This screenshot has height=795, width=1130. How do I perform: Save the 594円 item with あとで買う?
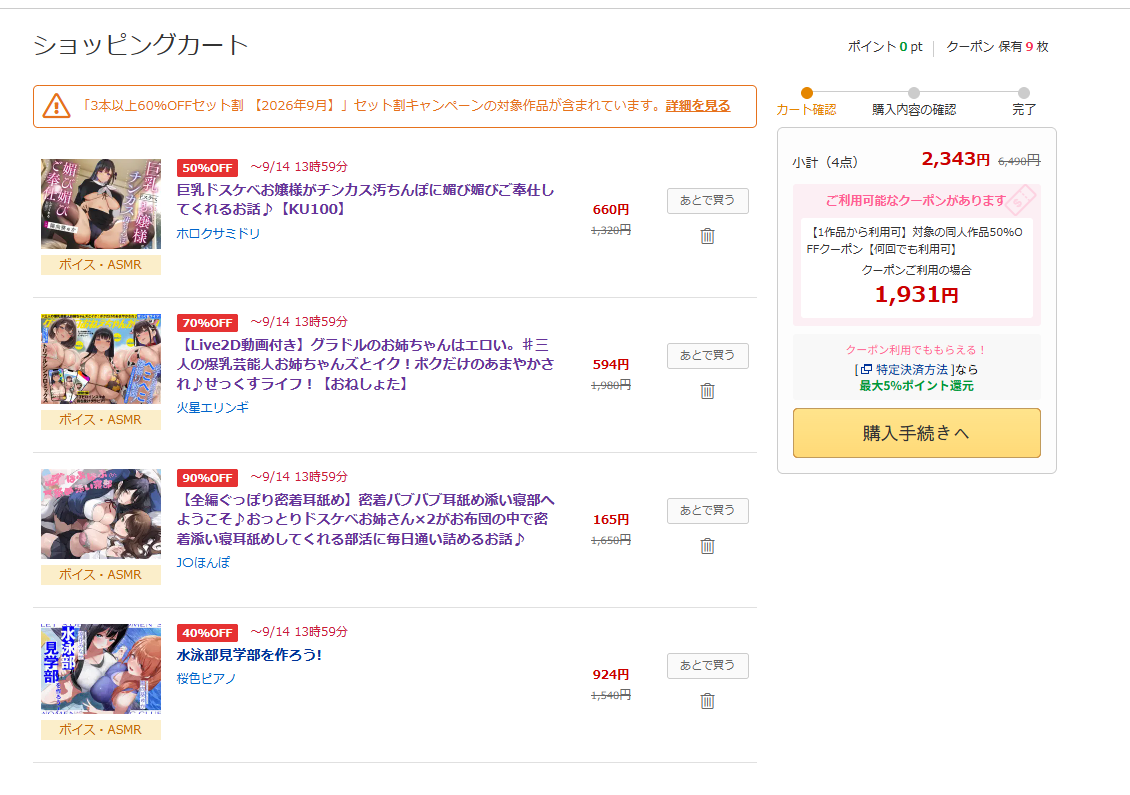[708, 355]
